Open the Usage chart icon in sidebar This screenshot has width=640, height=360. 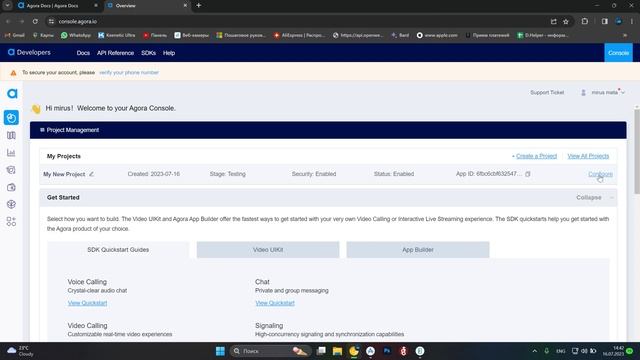click(11, 153)
